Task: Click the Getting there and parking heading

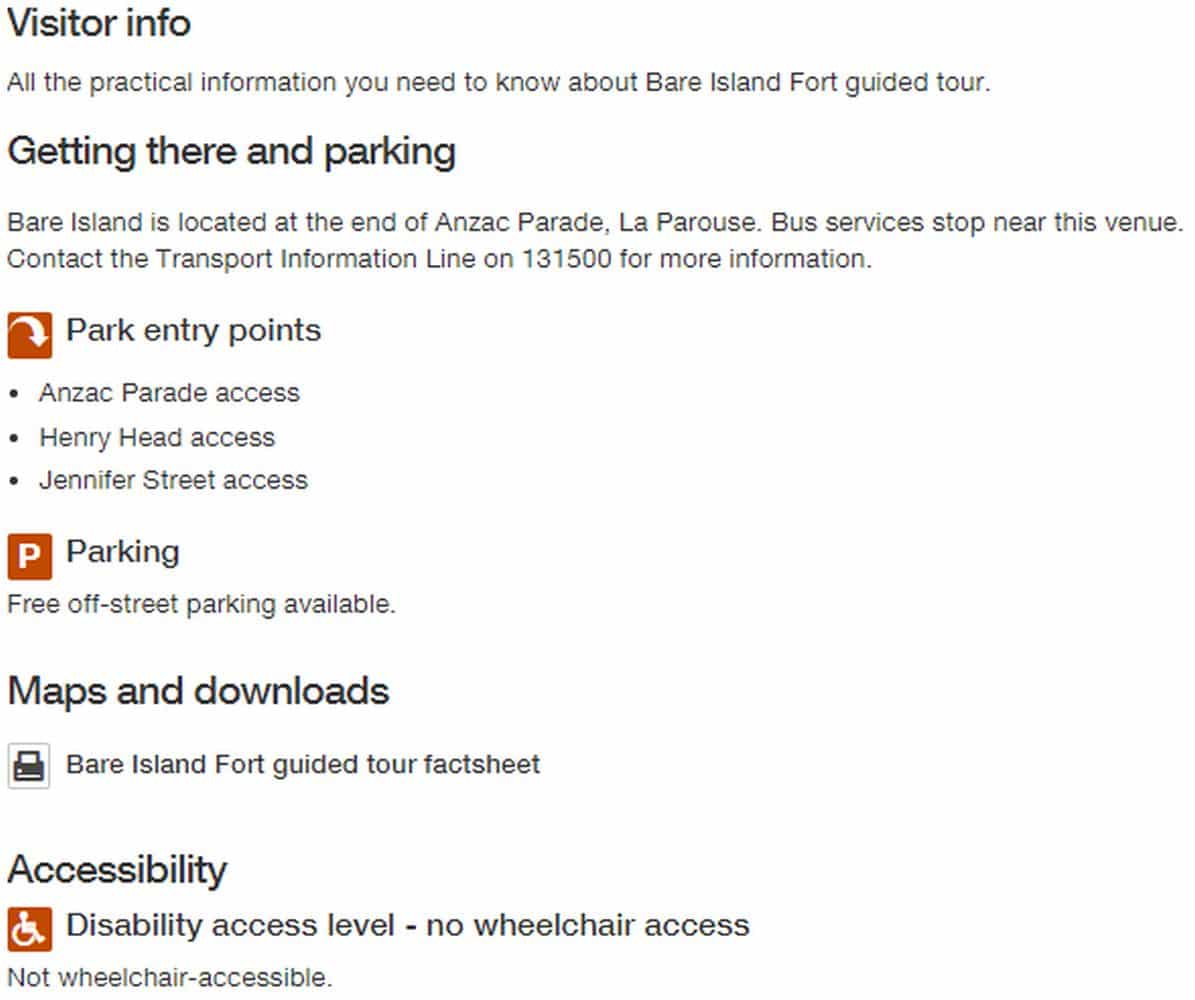Action: coord(232,152)
